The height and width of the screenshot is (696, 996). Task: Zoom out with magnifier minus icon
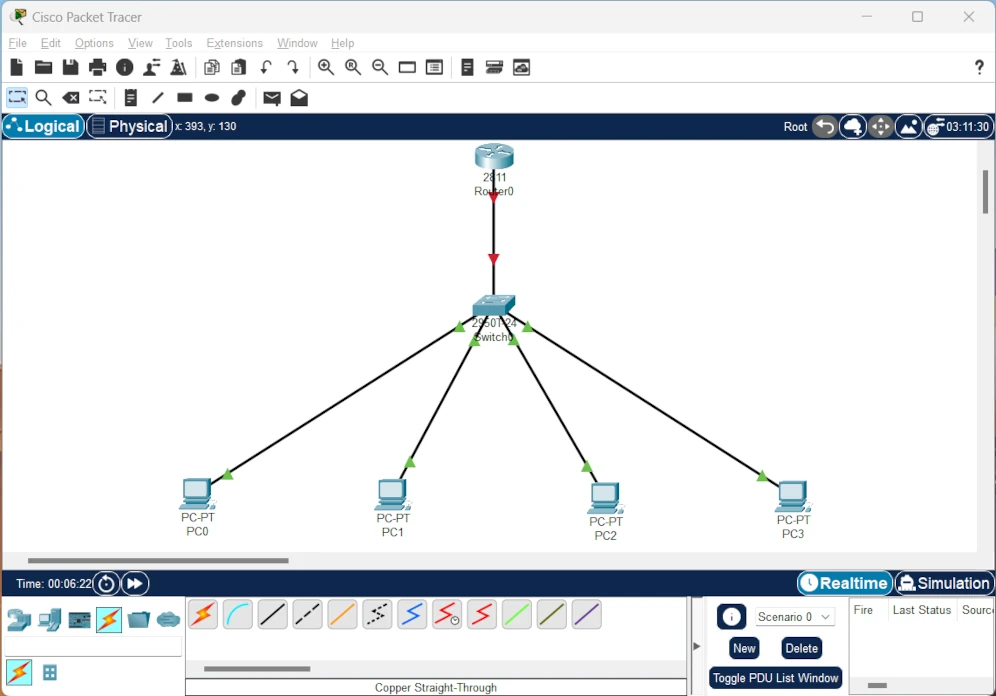pos(380,67)
